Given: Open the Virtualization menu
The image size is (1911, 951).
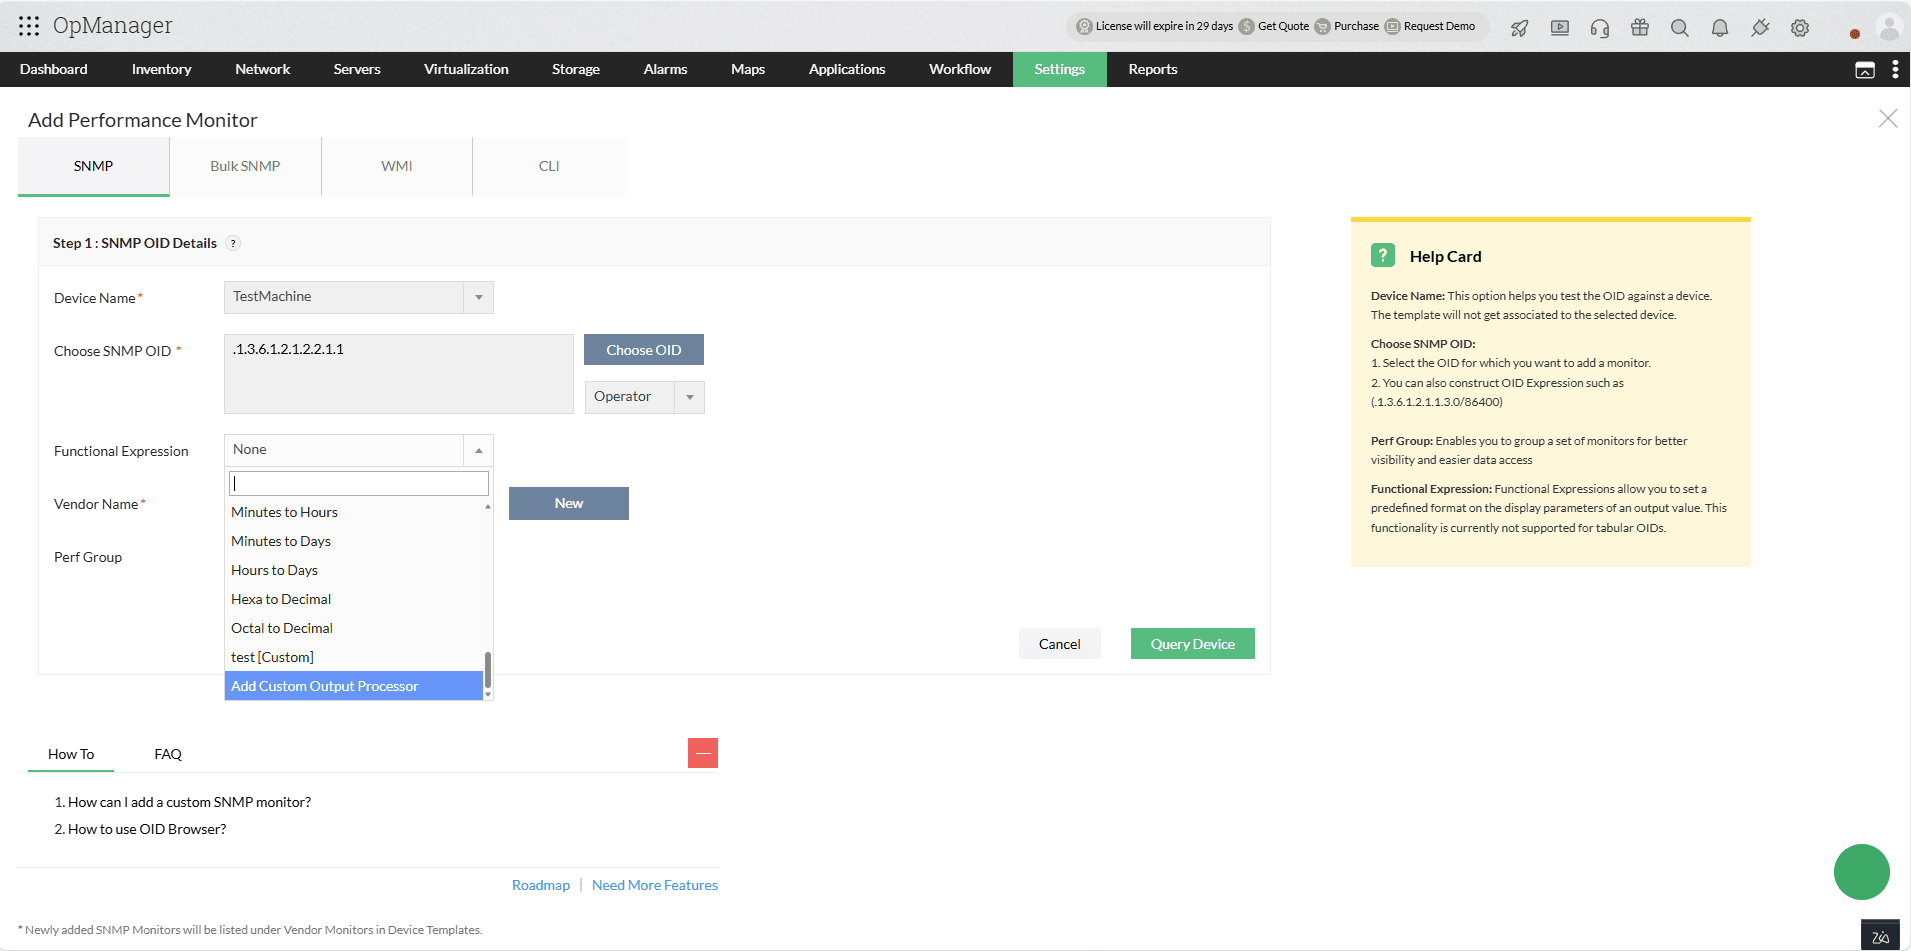Looking at the screenshot, I should coord(466,69).
